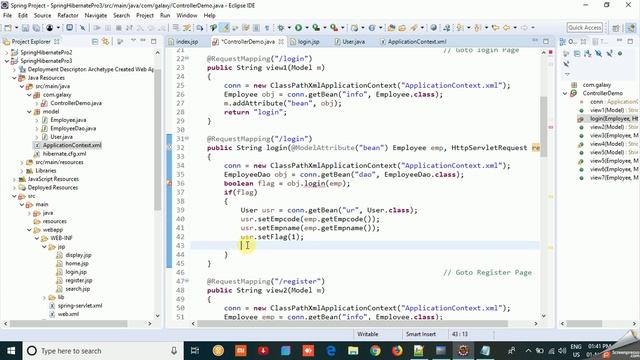Click the Save icon in the toolbar

(25, 28)
